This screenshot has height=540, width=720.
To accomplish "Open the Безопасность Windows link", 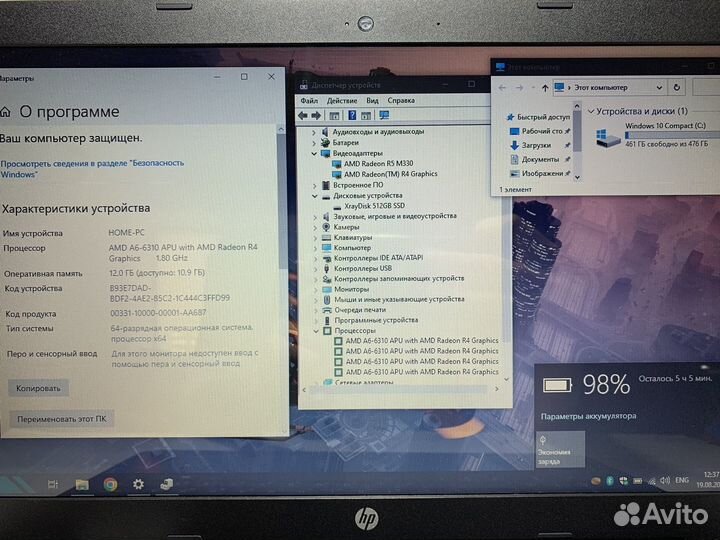I will [92, 169].
